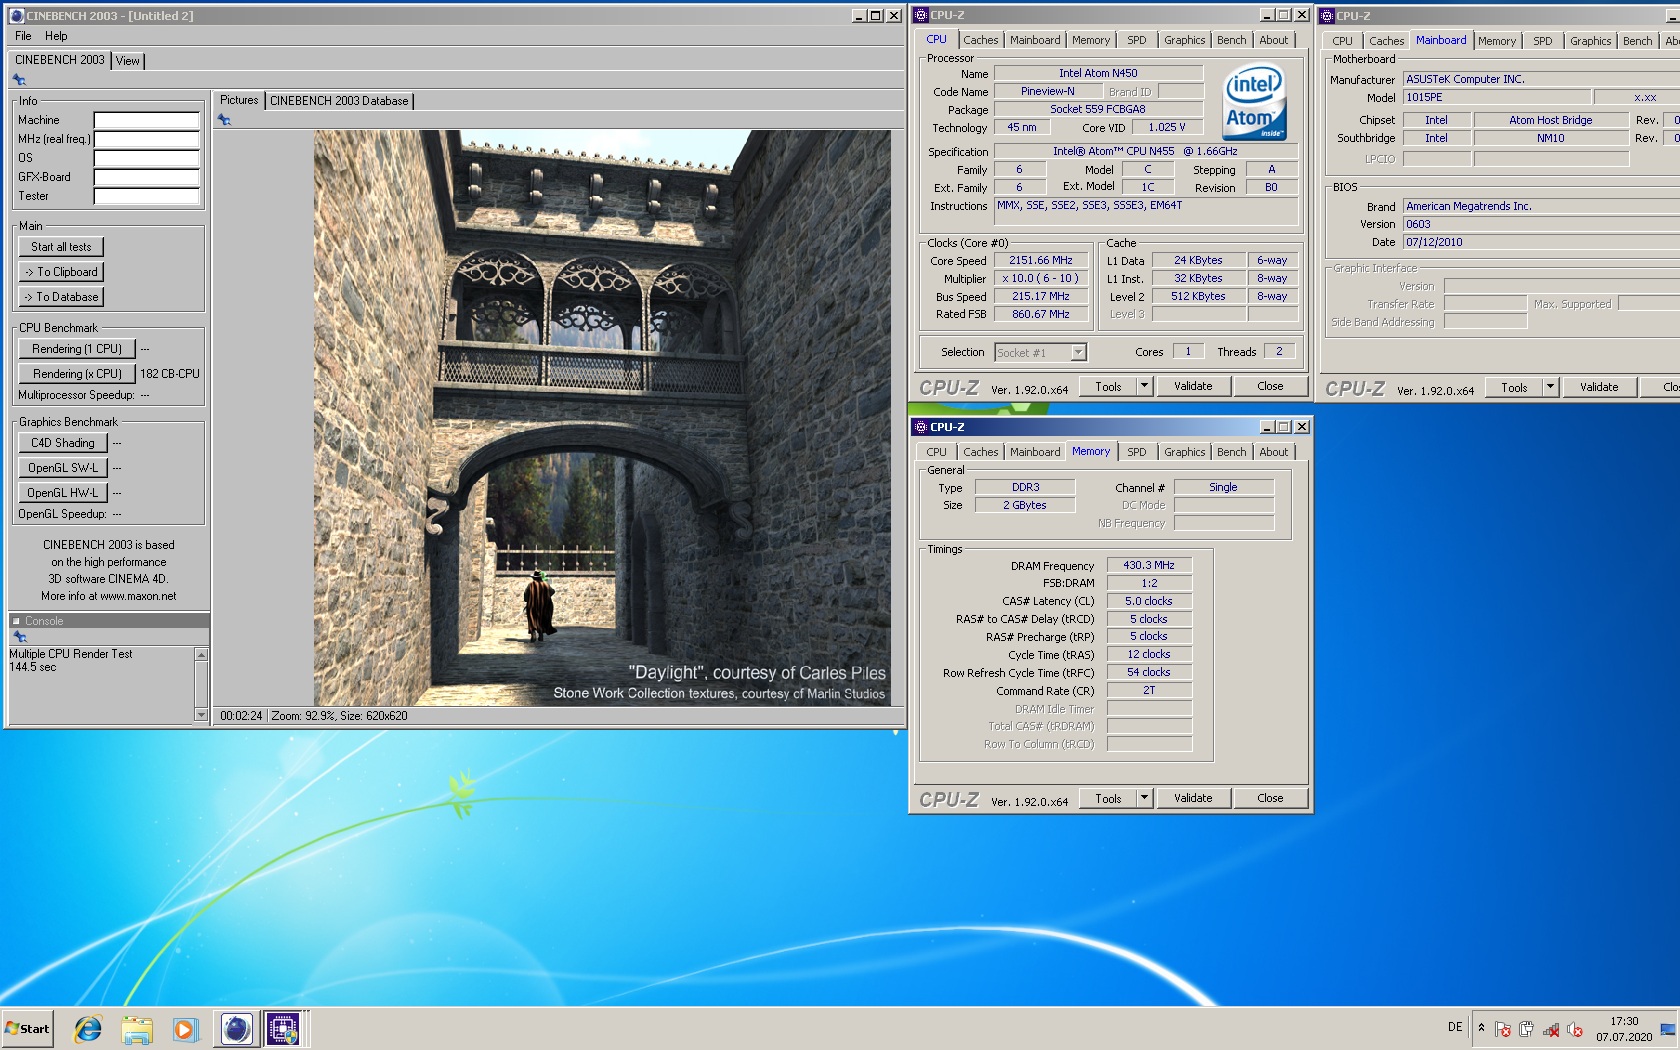
Task: Click into the GFX-Board input field
Action: click(x=147, y=177)
